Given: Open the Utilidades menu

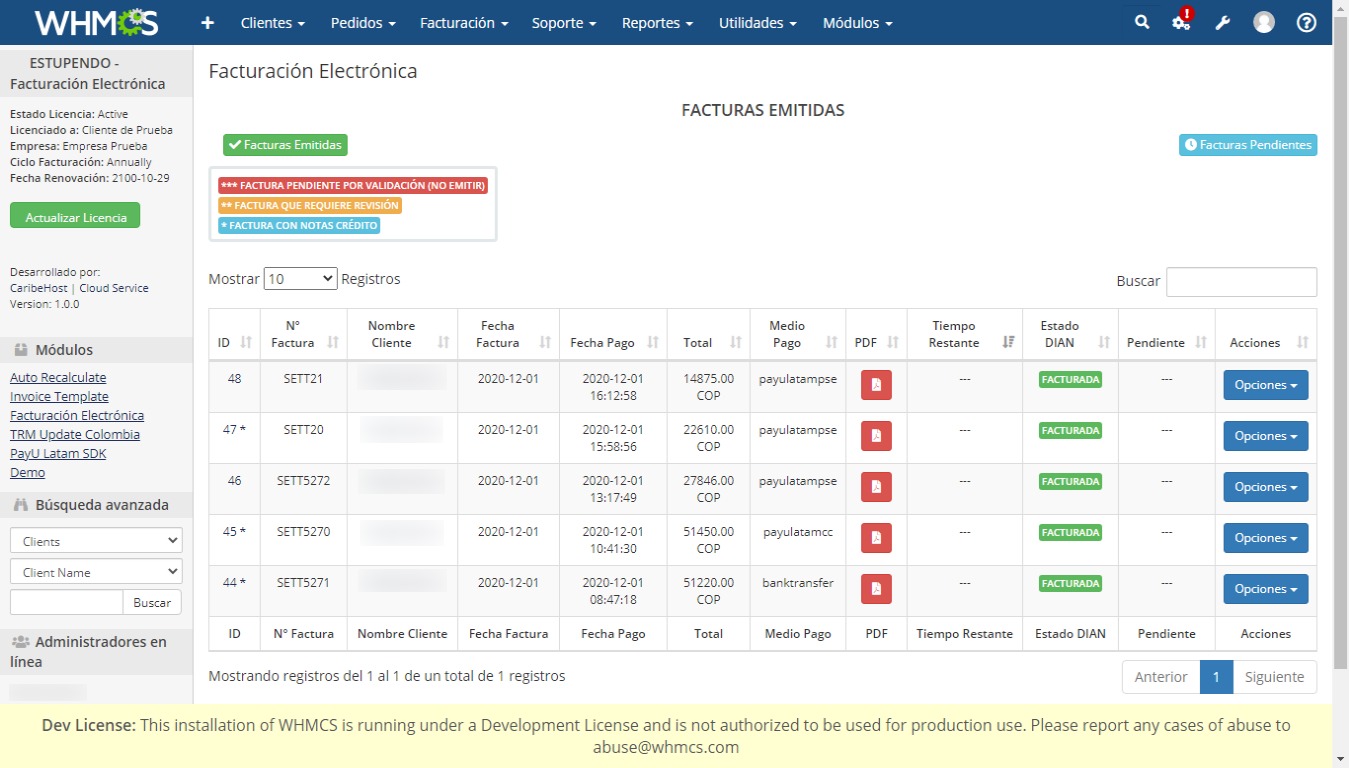Looking at the screenshot, I should pyautogui.click(x=758, y=23).
